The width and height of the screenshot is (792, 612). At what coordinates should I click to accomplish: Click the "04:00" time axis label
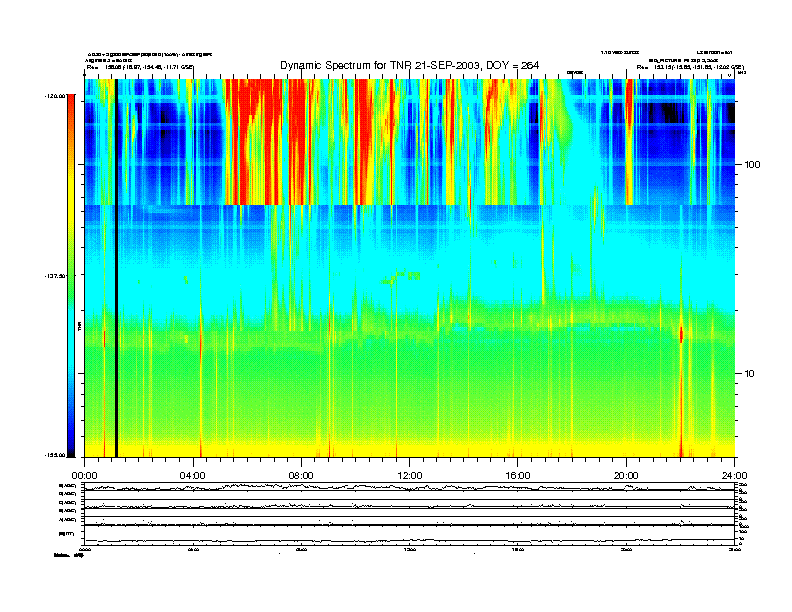193,476
